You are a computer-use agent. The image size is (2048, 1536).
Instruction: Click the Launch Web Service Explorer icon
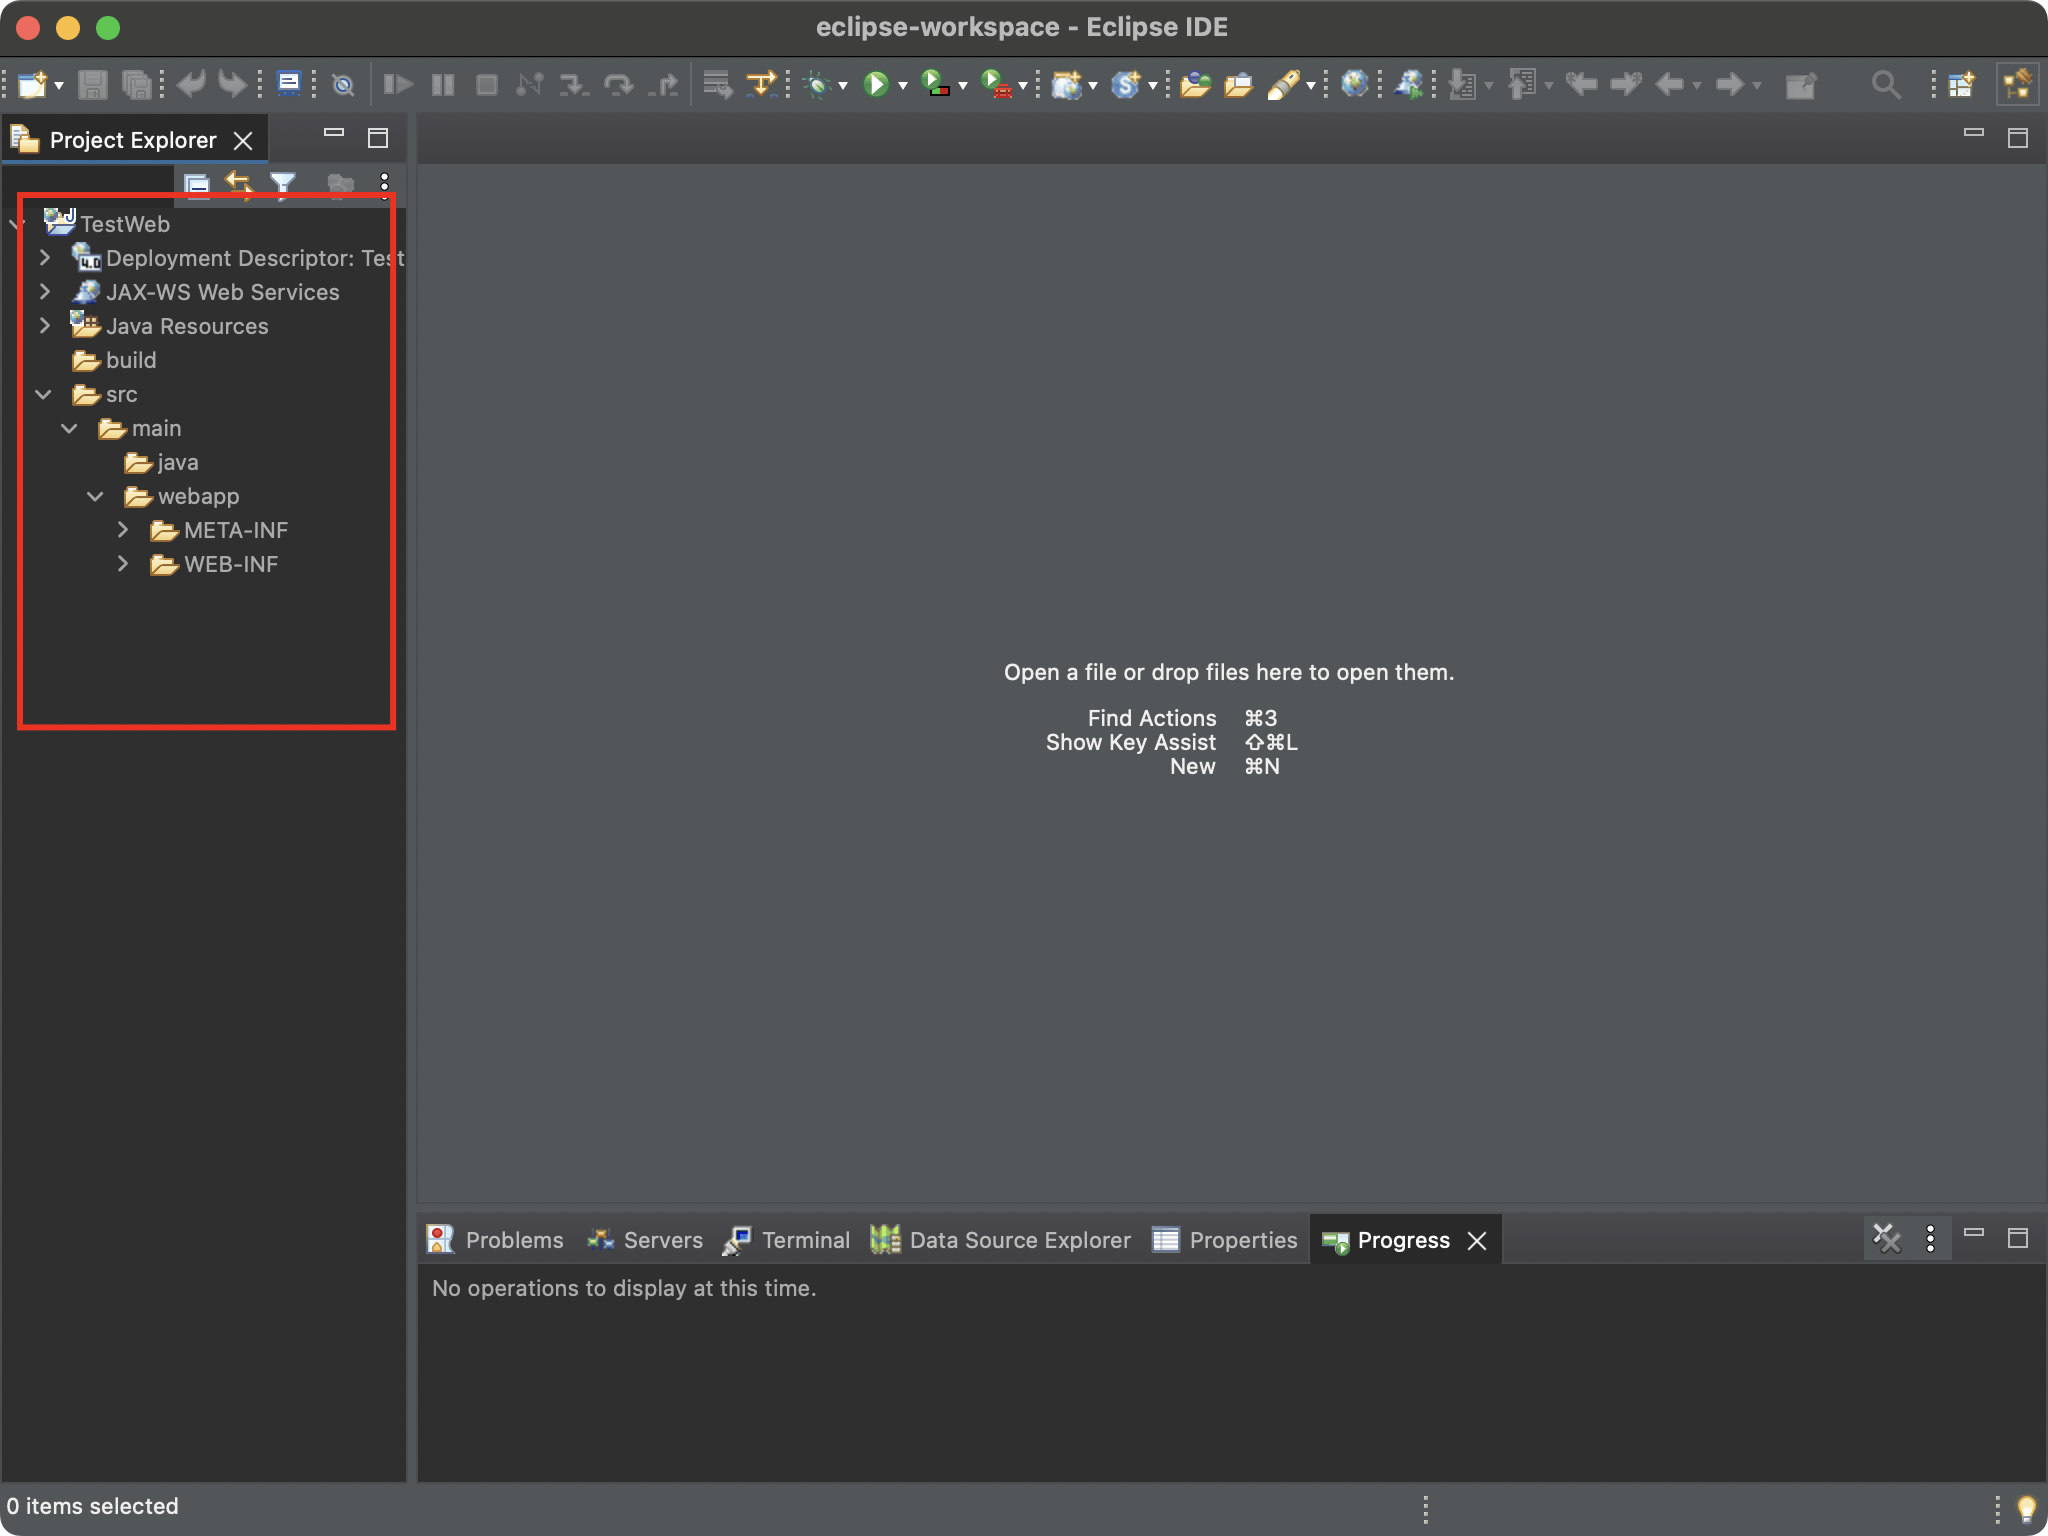(1409, 85)
